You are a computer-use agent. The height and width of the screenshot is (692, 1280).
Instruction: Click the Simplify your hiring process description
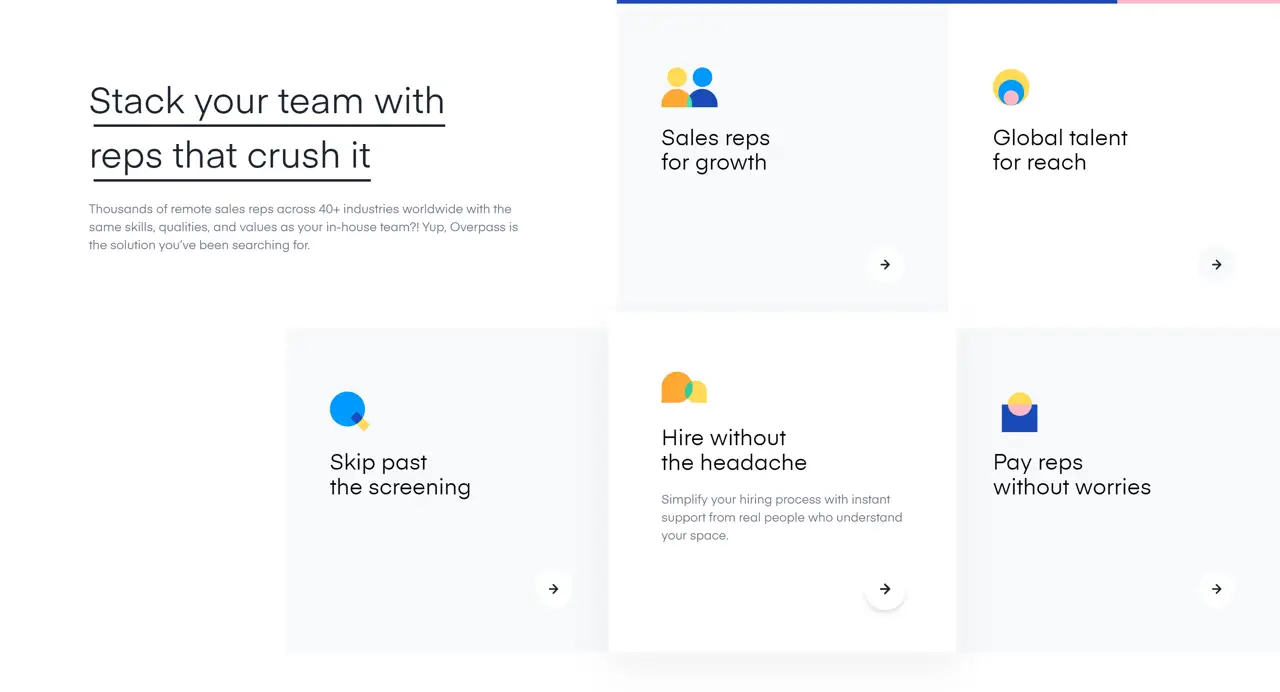(781, 517)
